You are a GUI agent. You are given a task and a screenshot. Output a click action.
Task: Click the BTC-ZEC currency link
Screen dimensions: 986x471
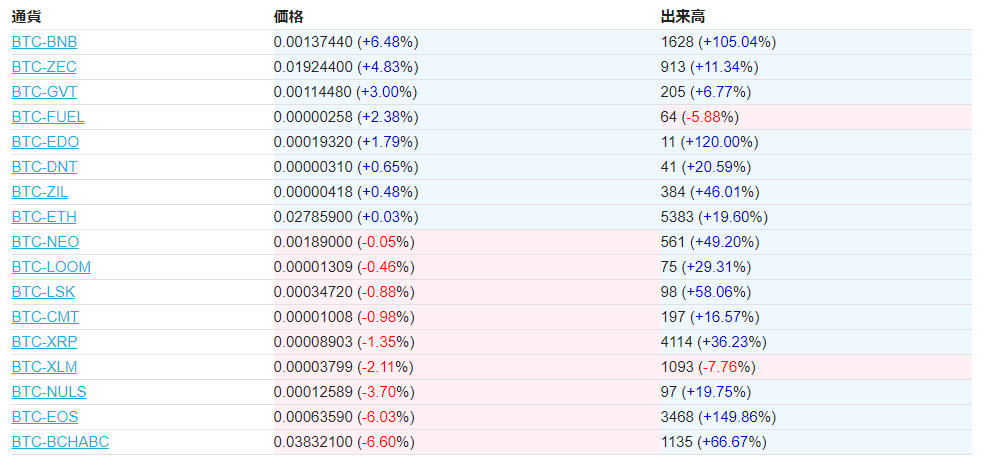point(44,67)
